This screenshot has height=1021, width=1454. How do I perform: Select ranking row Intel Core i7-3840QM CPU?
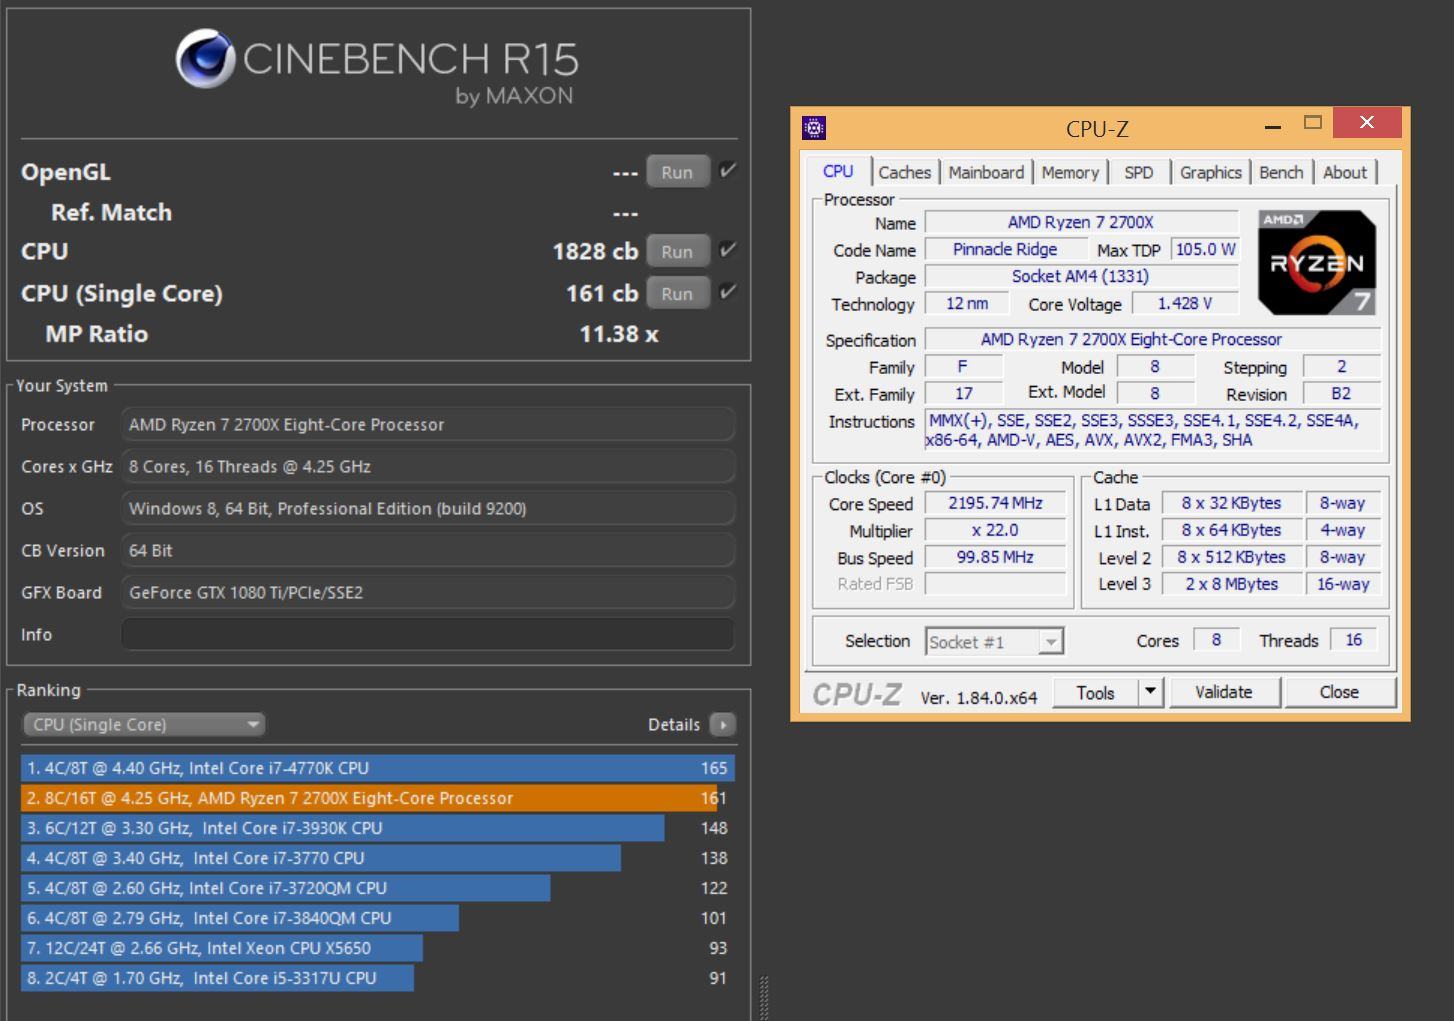click(x=378, y=918)
